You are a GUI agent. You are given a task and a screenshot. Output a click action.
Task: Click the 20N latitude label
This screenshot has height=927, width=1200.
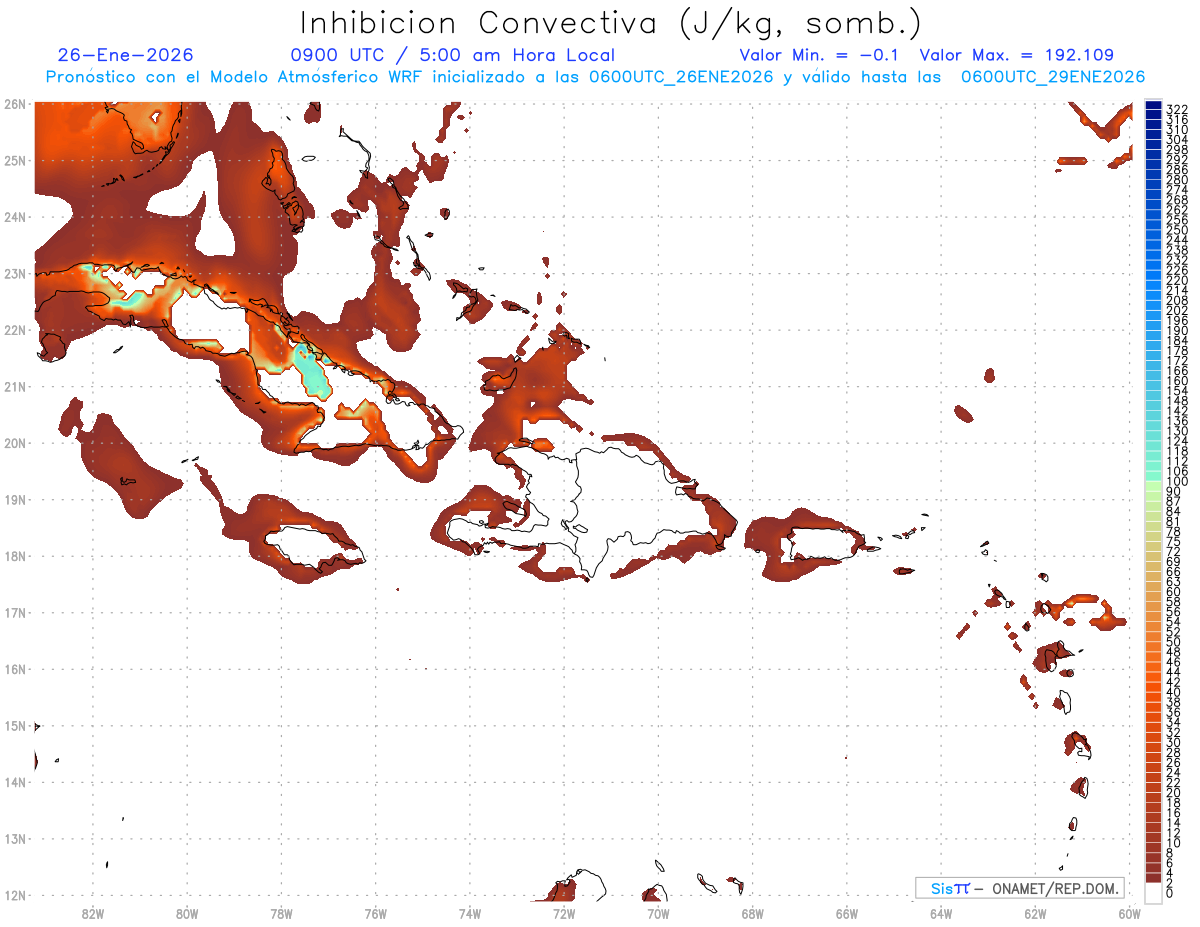[x=14, y=443]
